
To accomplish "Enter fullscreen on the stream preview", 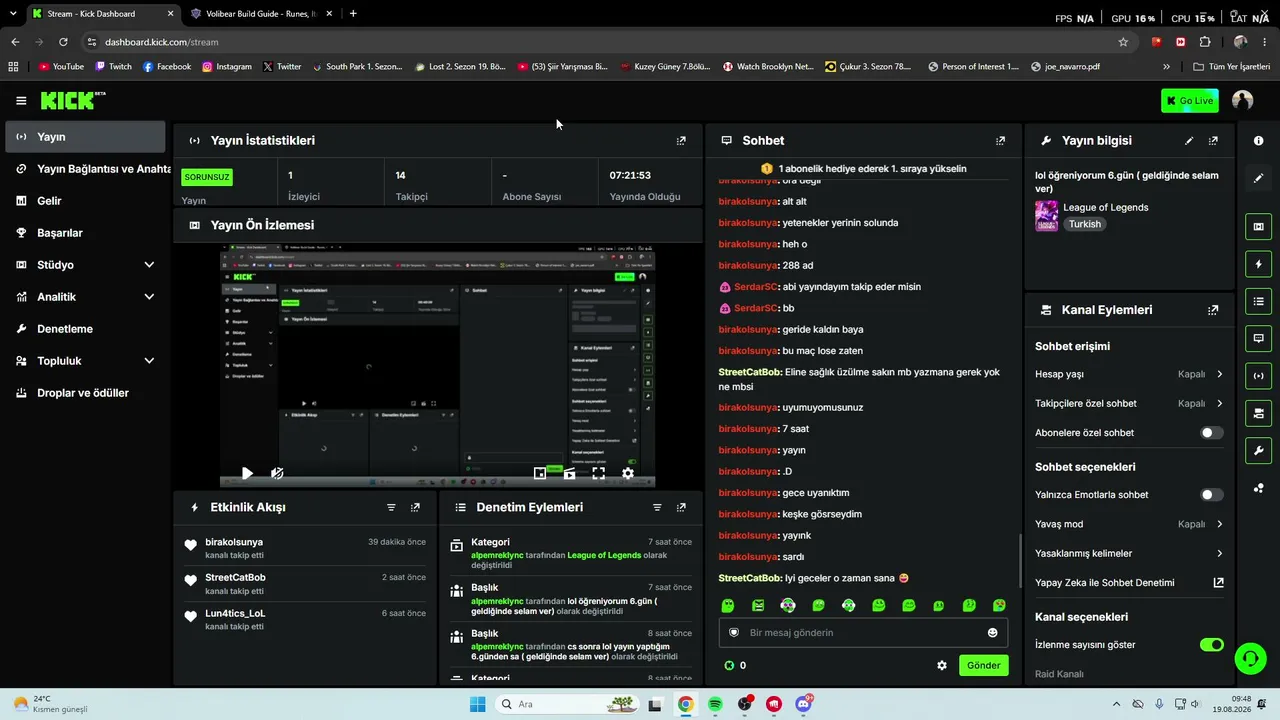I will [x=598, y=473].
